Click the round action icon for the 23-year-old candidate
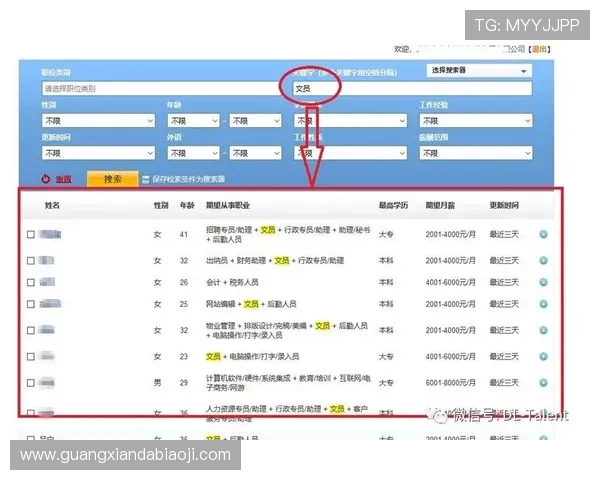600x480 pixels. 543,357
